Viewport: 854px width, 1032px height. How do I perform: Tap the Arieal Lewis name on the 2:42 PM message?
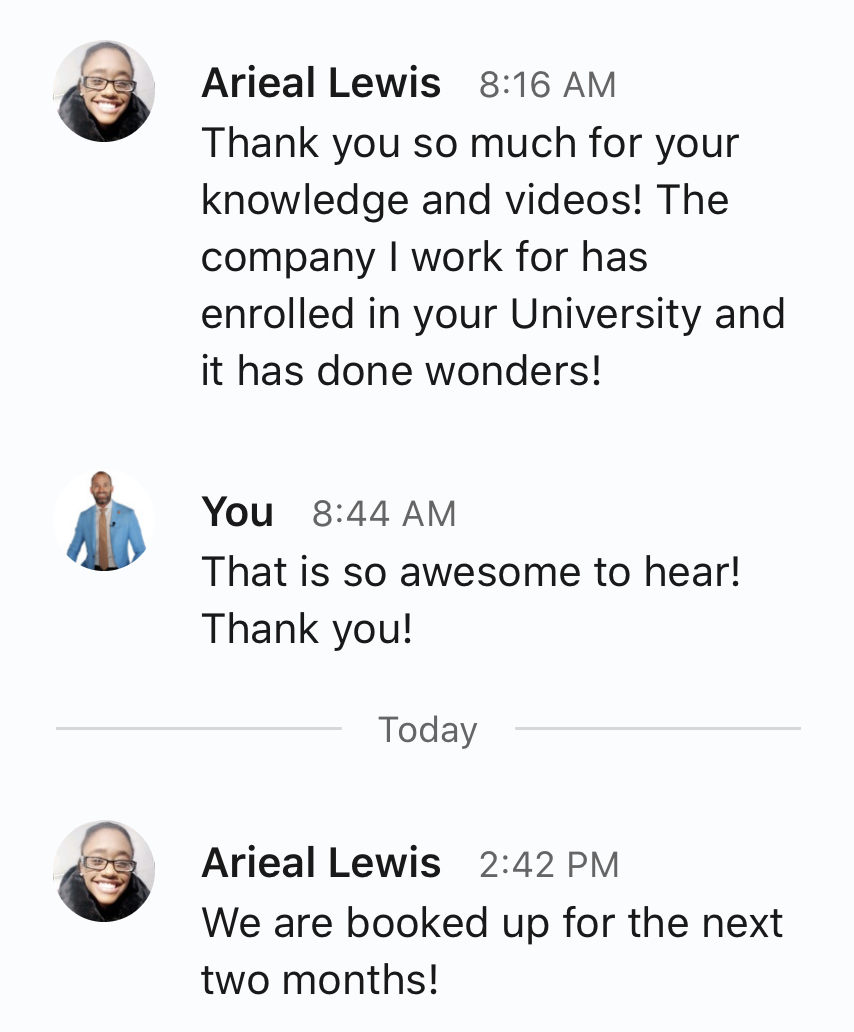click(321, 863)
